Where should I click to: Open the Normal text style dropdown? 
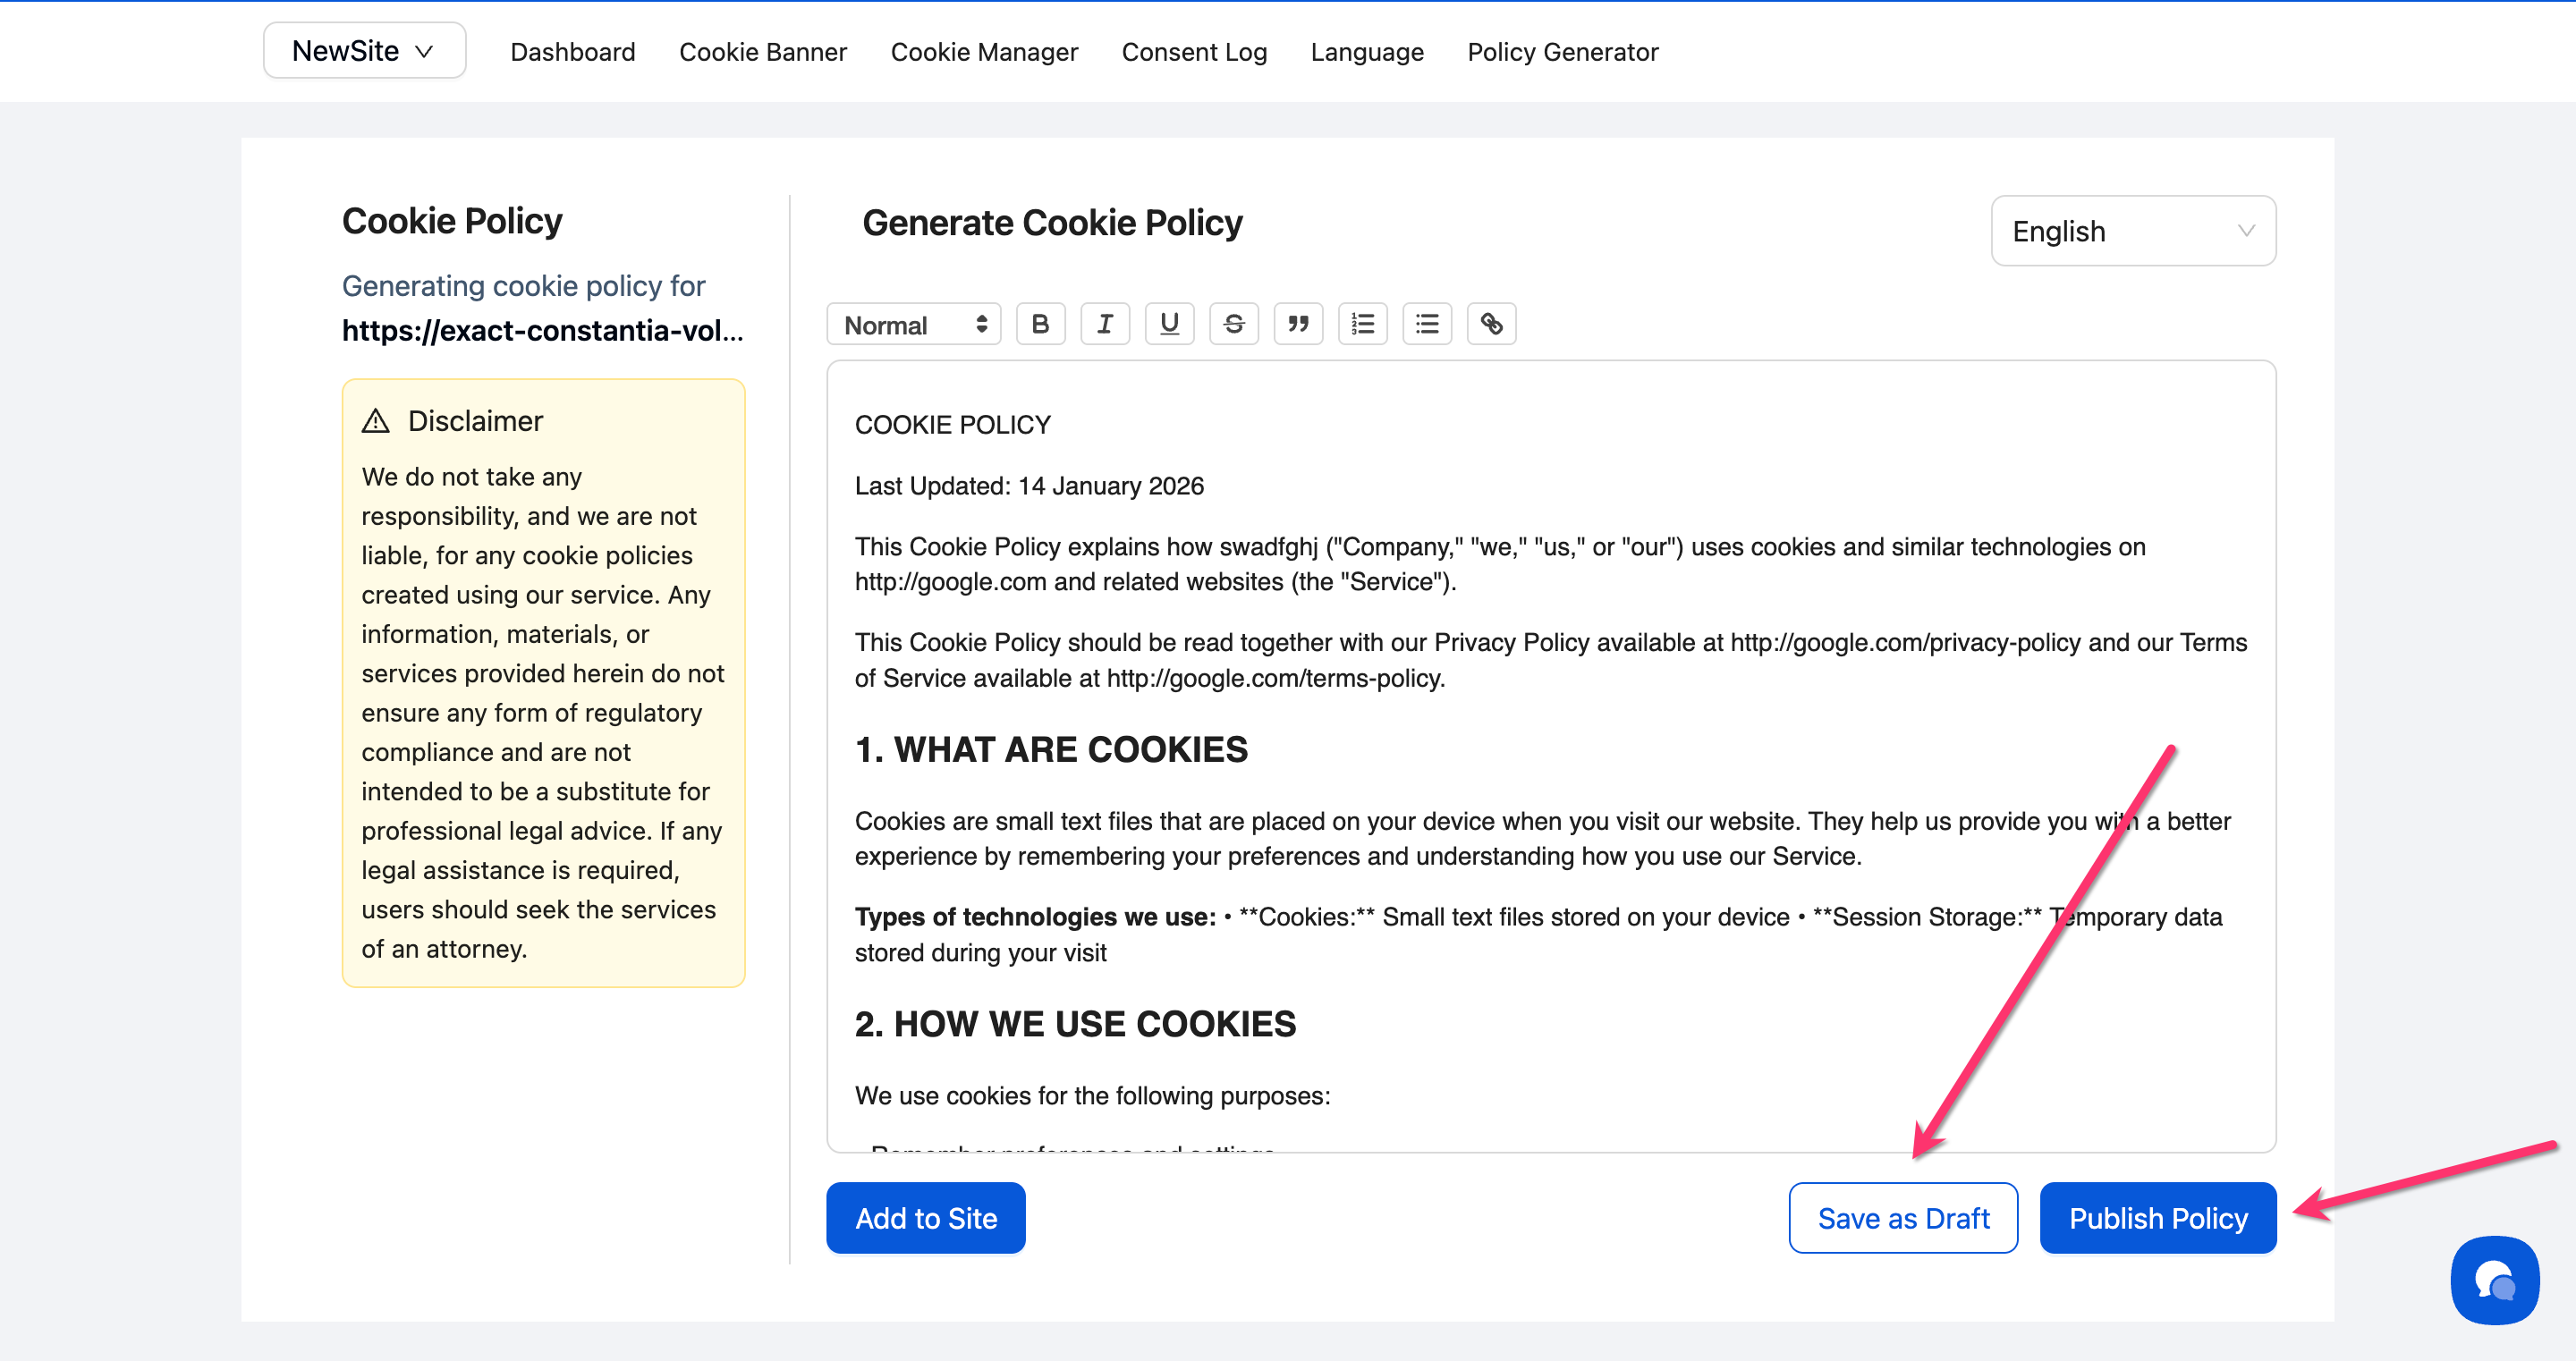pyautogui.click(x=913, y=324)
